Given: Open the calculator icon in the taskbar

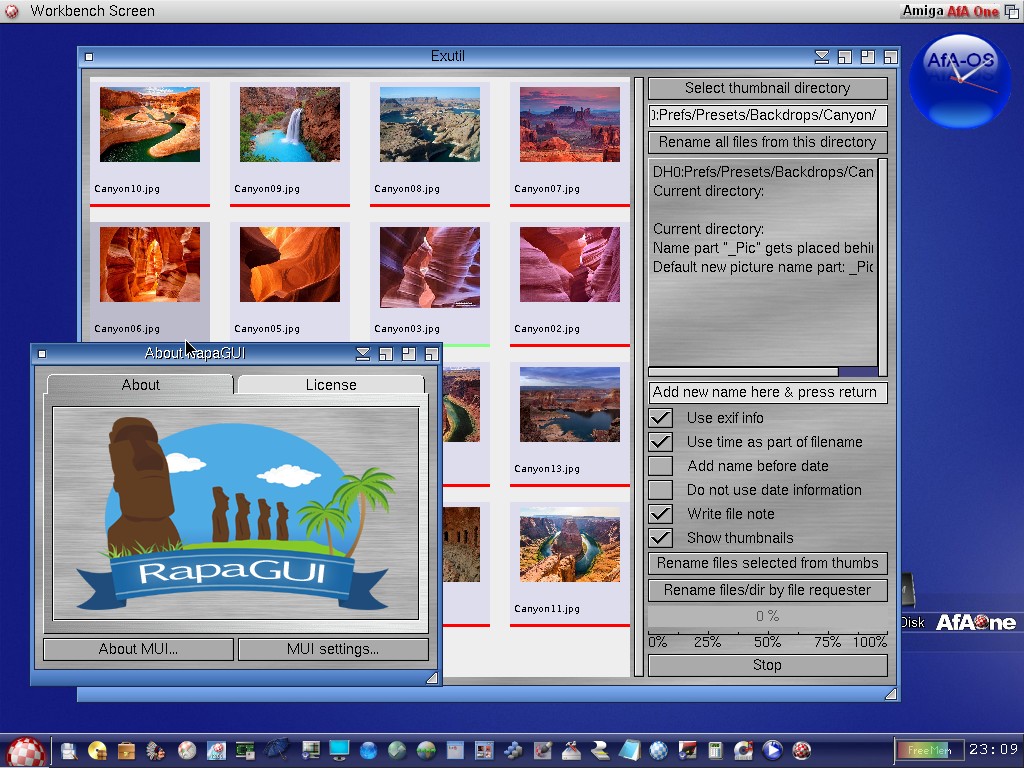Looking at the screenshot, I should tap(716, 750).
